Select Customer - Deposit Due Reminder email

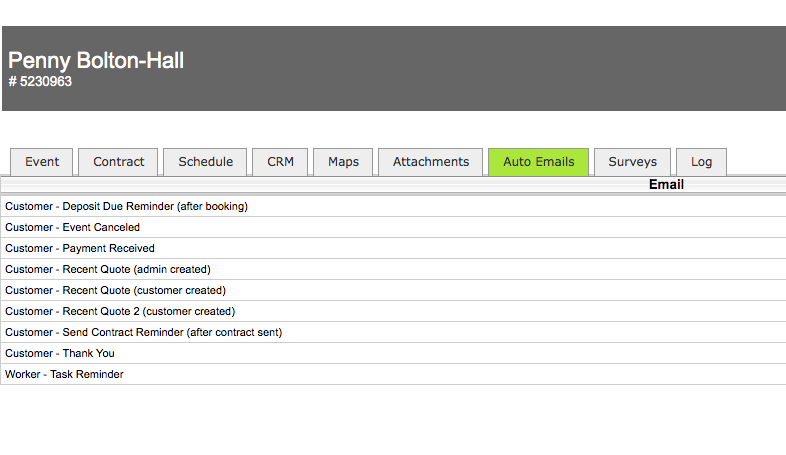pos(126,207)
